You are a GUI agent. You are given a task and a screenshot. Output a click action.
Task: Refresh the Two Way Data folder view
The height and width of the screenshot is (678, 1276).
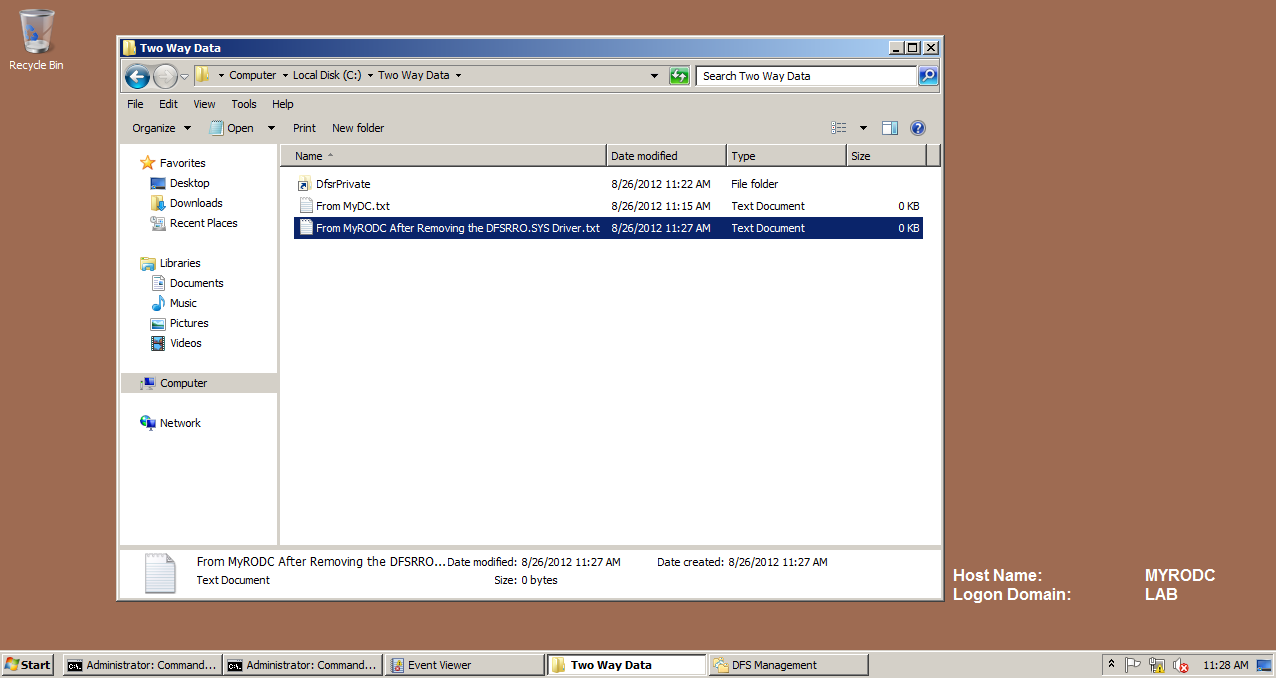pos(679,76)
